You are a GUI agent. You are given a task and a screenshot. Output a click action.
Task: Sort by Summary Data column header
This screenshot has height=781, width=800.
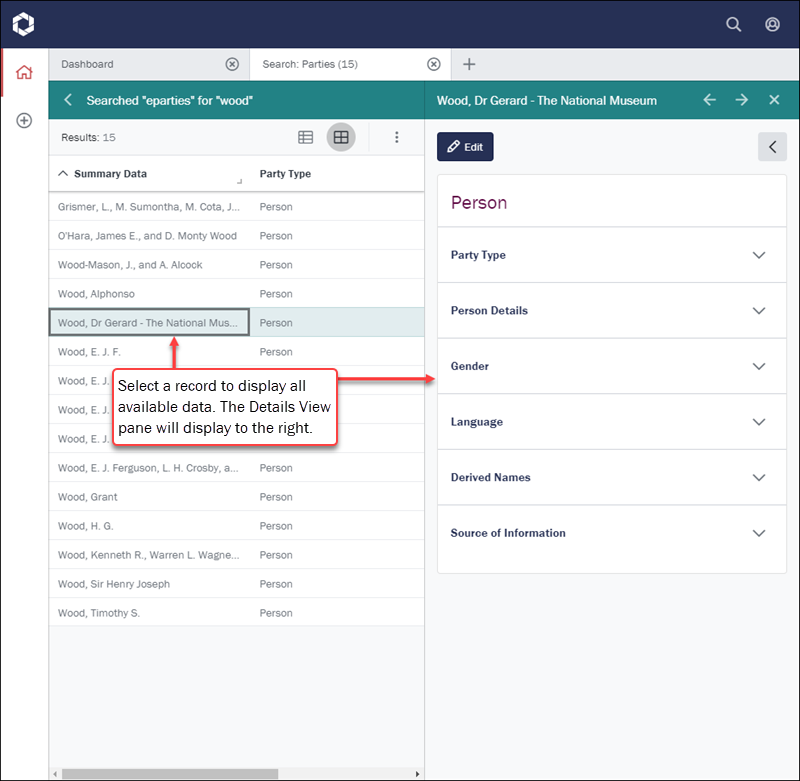click(110, 174)
